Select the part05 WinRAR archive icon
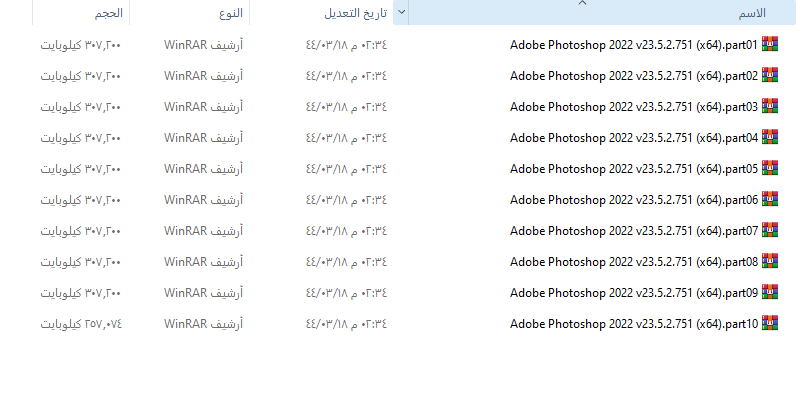Image resolution: width=796 pixels, height=416 pixels. point(770,168)
